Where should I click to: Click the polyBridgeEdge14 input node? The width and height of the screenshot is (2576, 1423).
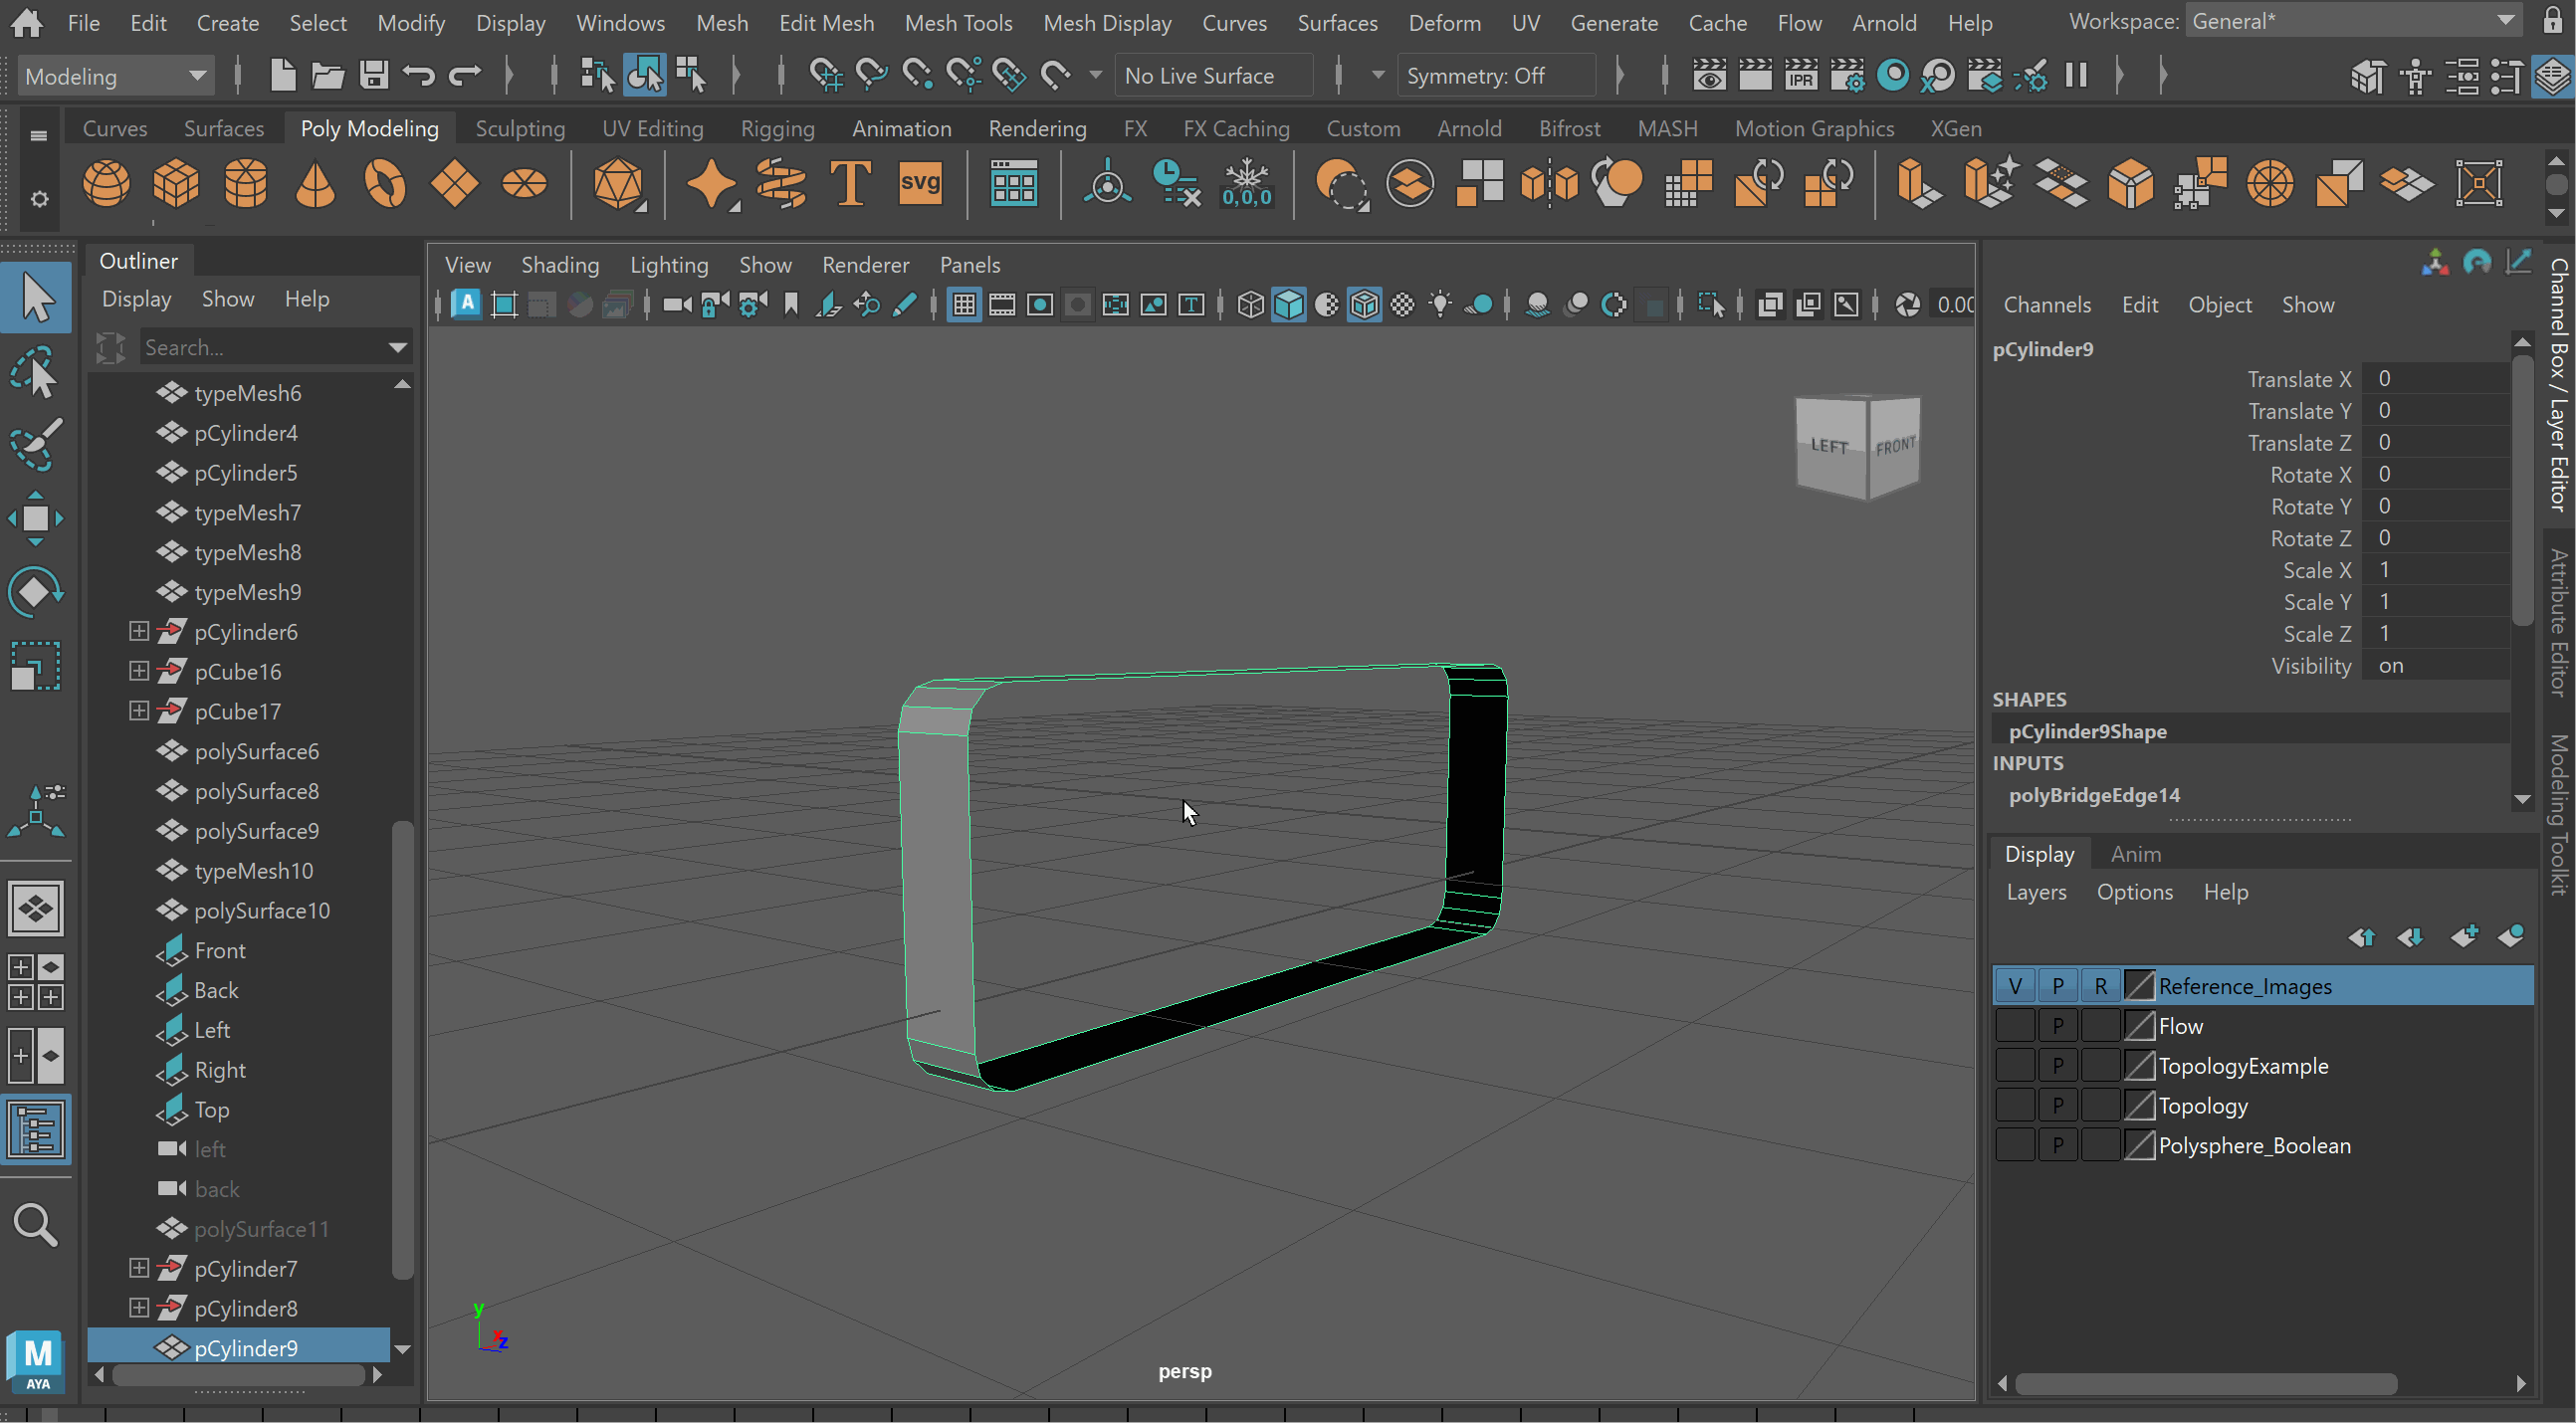coord(2094,795)
